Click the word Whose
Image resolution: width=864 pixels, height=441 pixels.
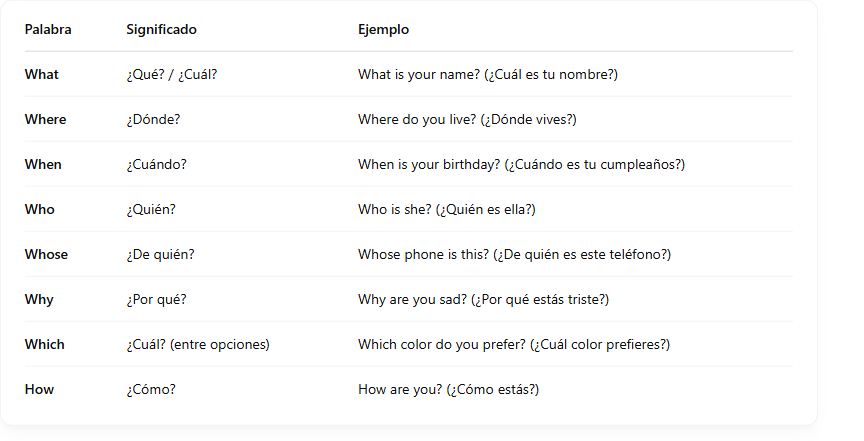click(x=46, y=255)
